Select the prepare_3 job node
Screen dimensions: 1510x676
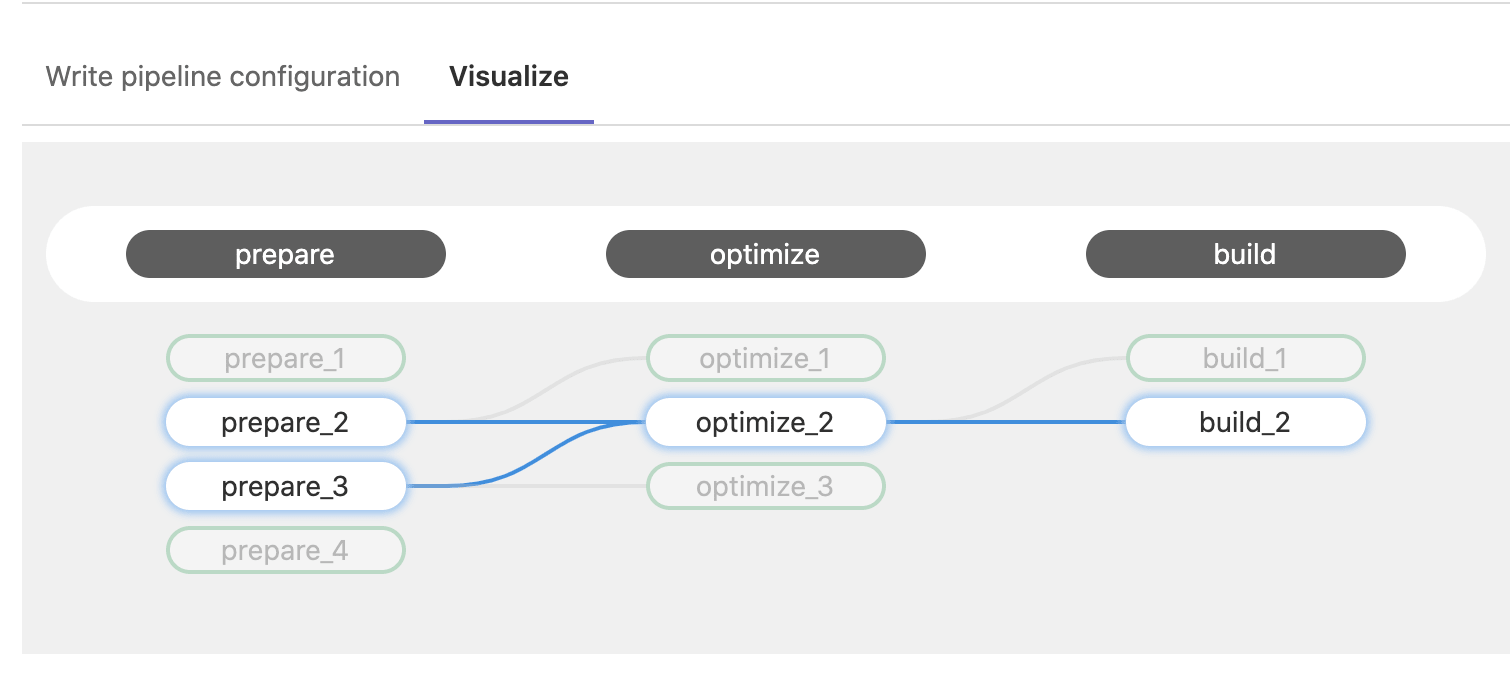tap(285, 486)
